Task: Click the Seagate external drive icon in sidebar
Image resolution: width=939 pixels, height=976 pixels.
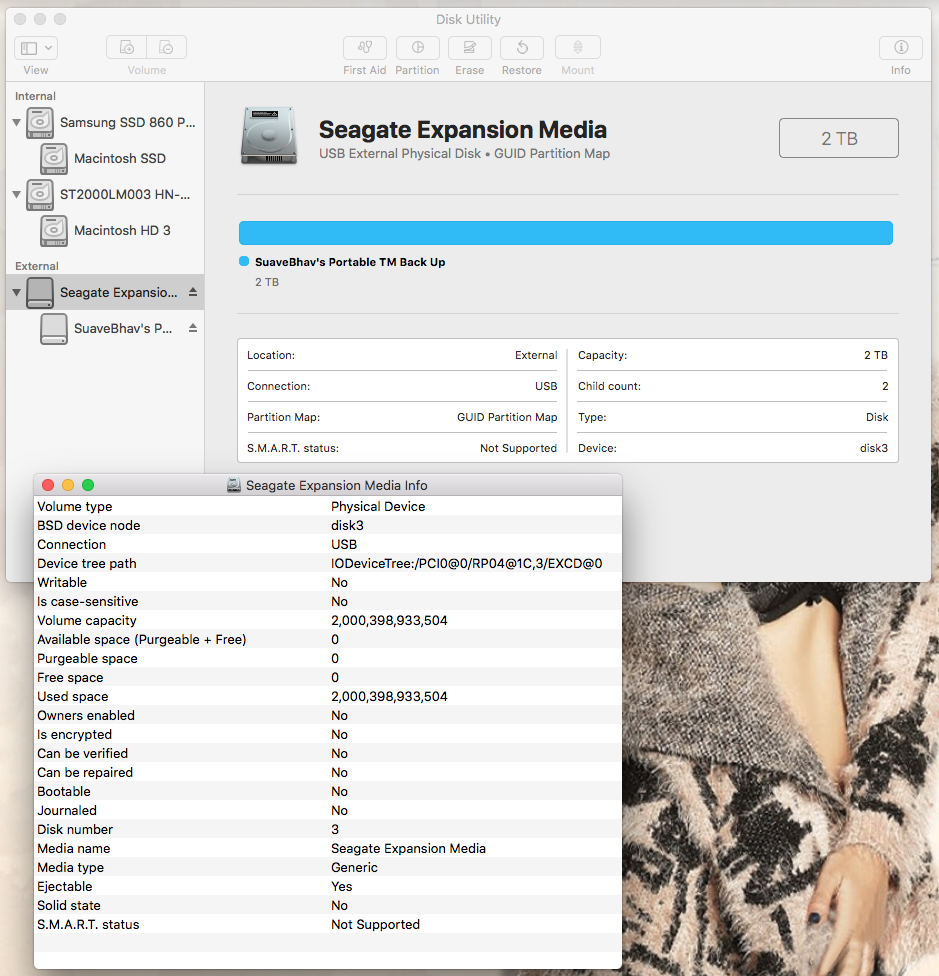Action: (x=40, y=293)
